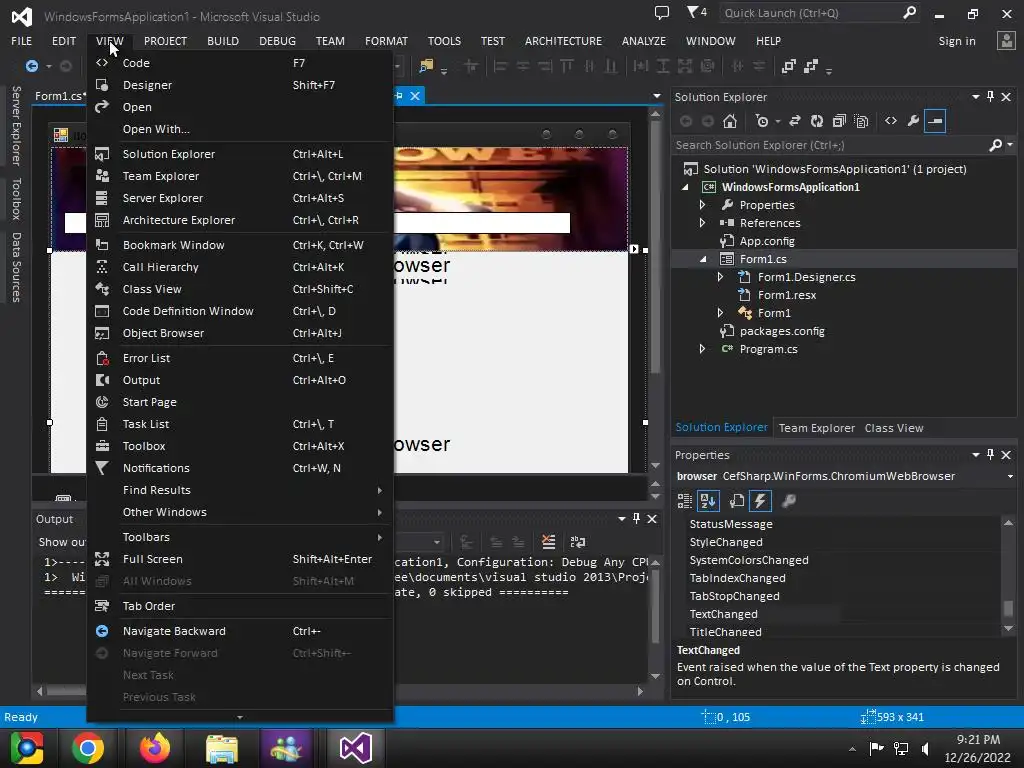
Task: Open Solution Explorer from View menu
Action: click(240, 154)
